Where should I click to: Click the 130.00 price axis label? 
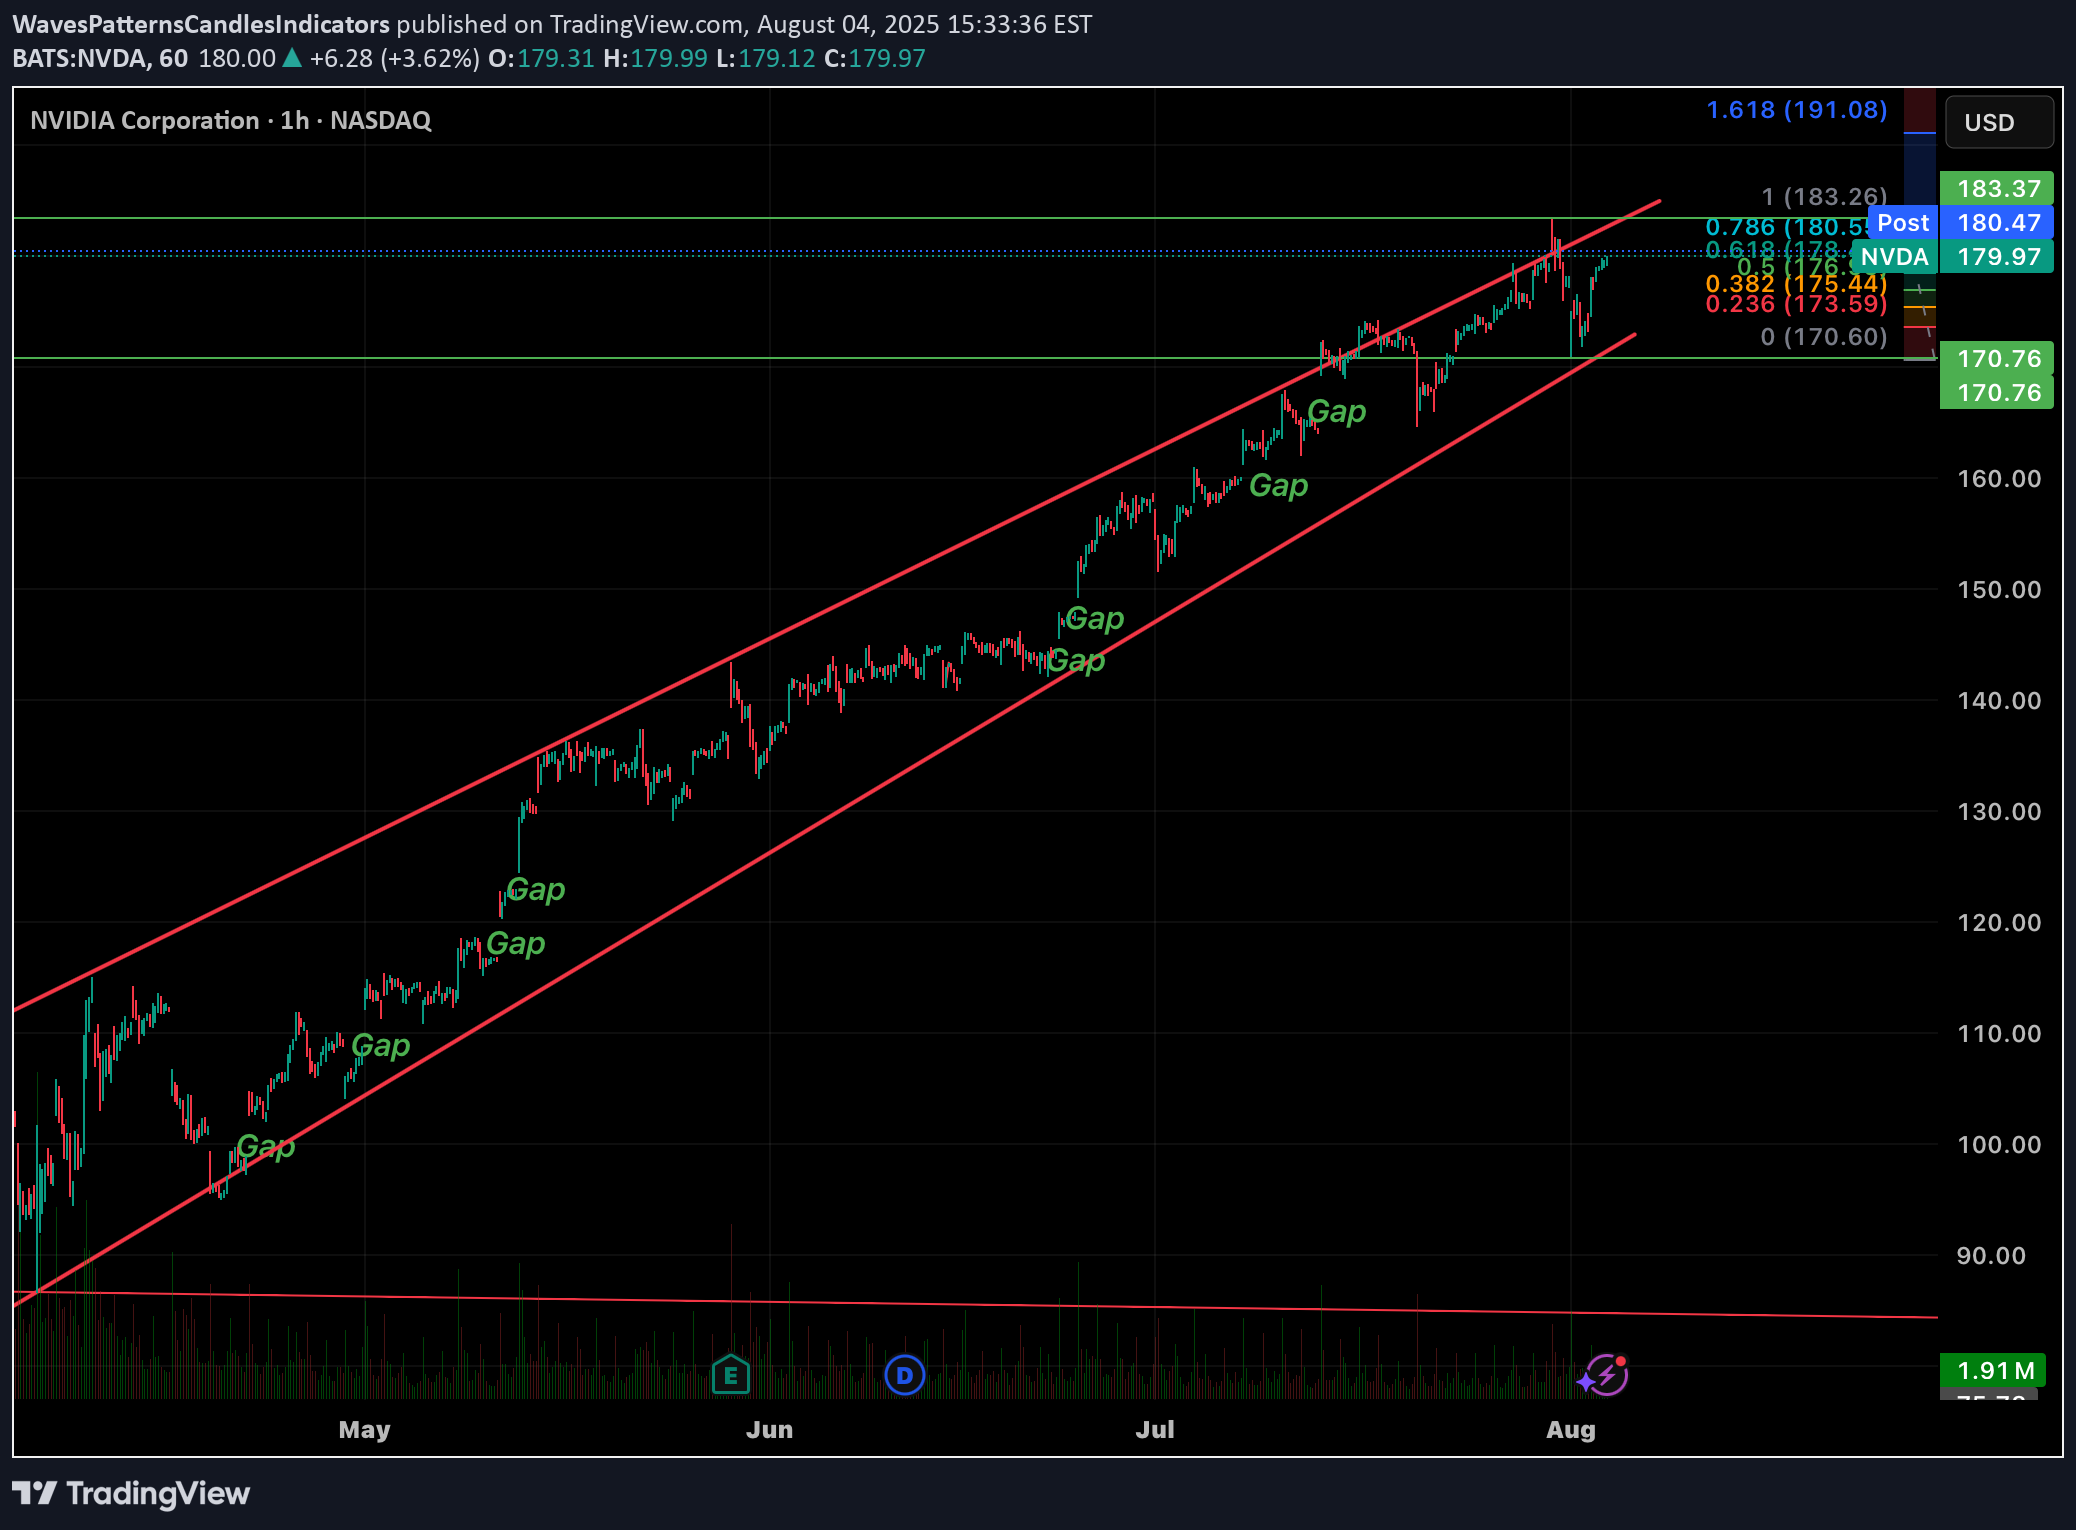[x=1999, y=812]
